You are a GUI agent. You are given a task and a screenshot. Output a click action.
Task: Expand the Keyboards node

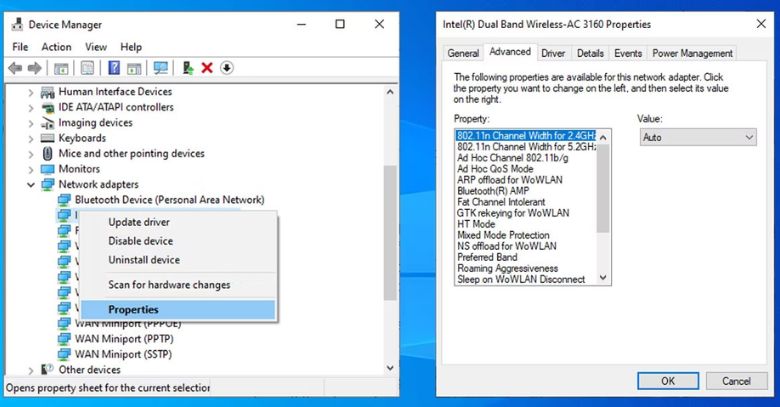(31, 139)
